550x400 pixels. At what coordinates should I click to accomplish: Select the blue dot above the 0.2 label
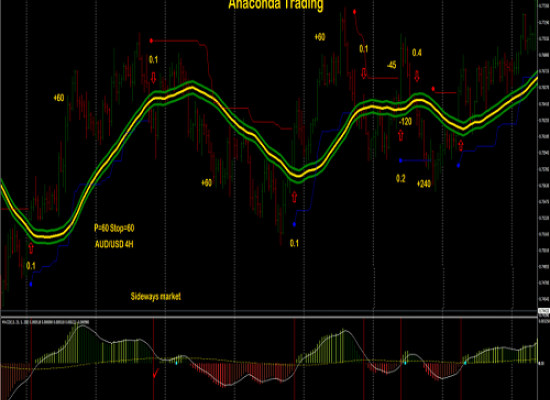[401, 160]
